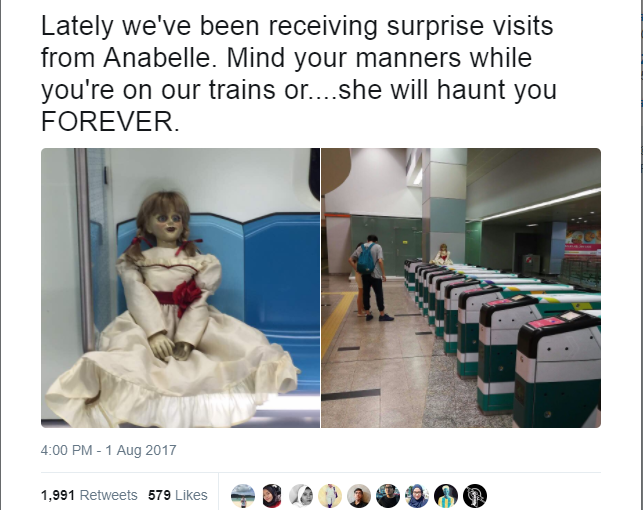Enlarge the photo of the doll on the blue seat
This screenshot has width=643, height=510.
click(180, 288)
